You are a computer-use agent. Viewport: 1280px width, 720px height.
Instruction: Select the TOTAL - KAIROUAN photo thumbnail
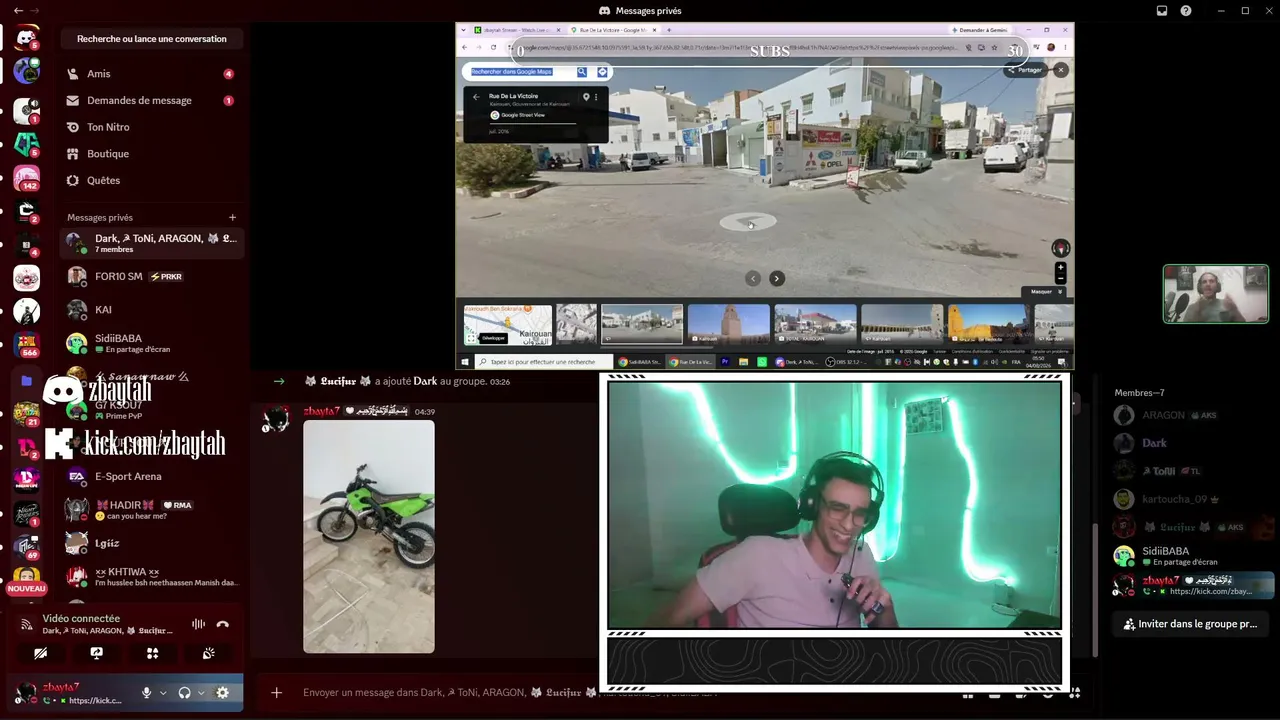[x=815, y=325]
